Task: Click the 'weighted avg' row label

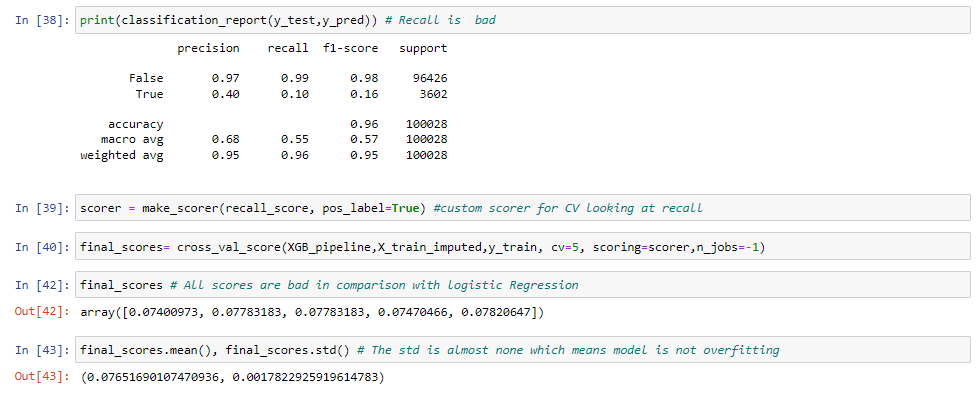Action: click(122, 156)
